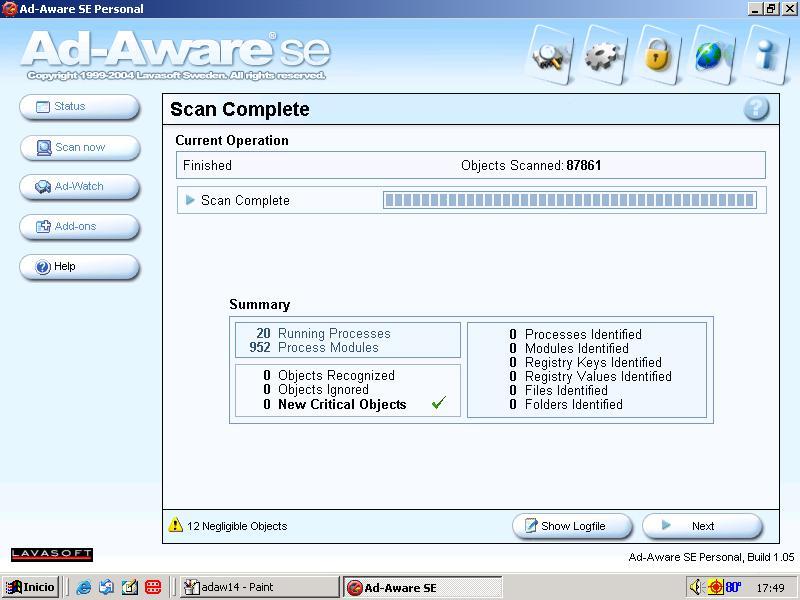Click Next to continue
The width and height of the screenshot is (800, 600).
(703, 526)
